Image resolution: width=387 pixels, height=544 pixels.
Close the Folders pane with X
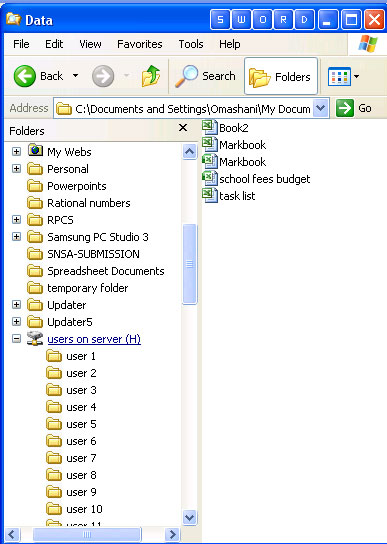tap(183, 128)
